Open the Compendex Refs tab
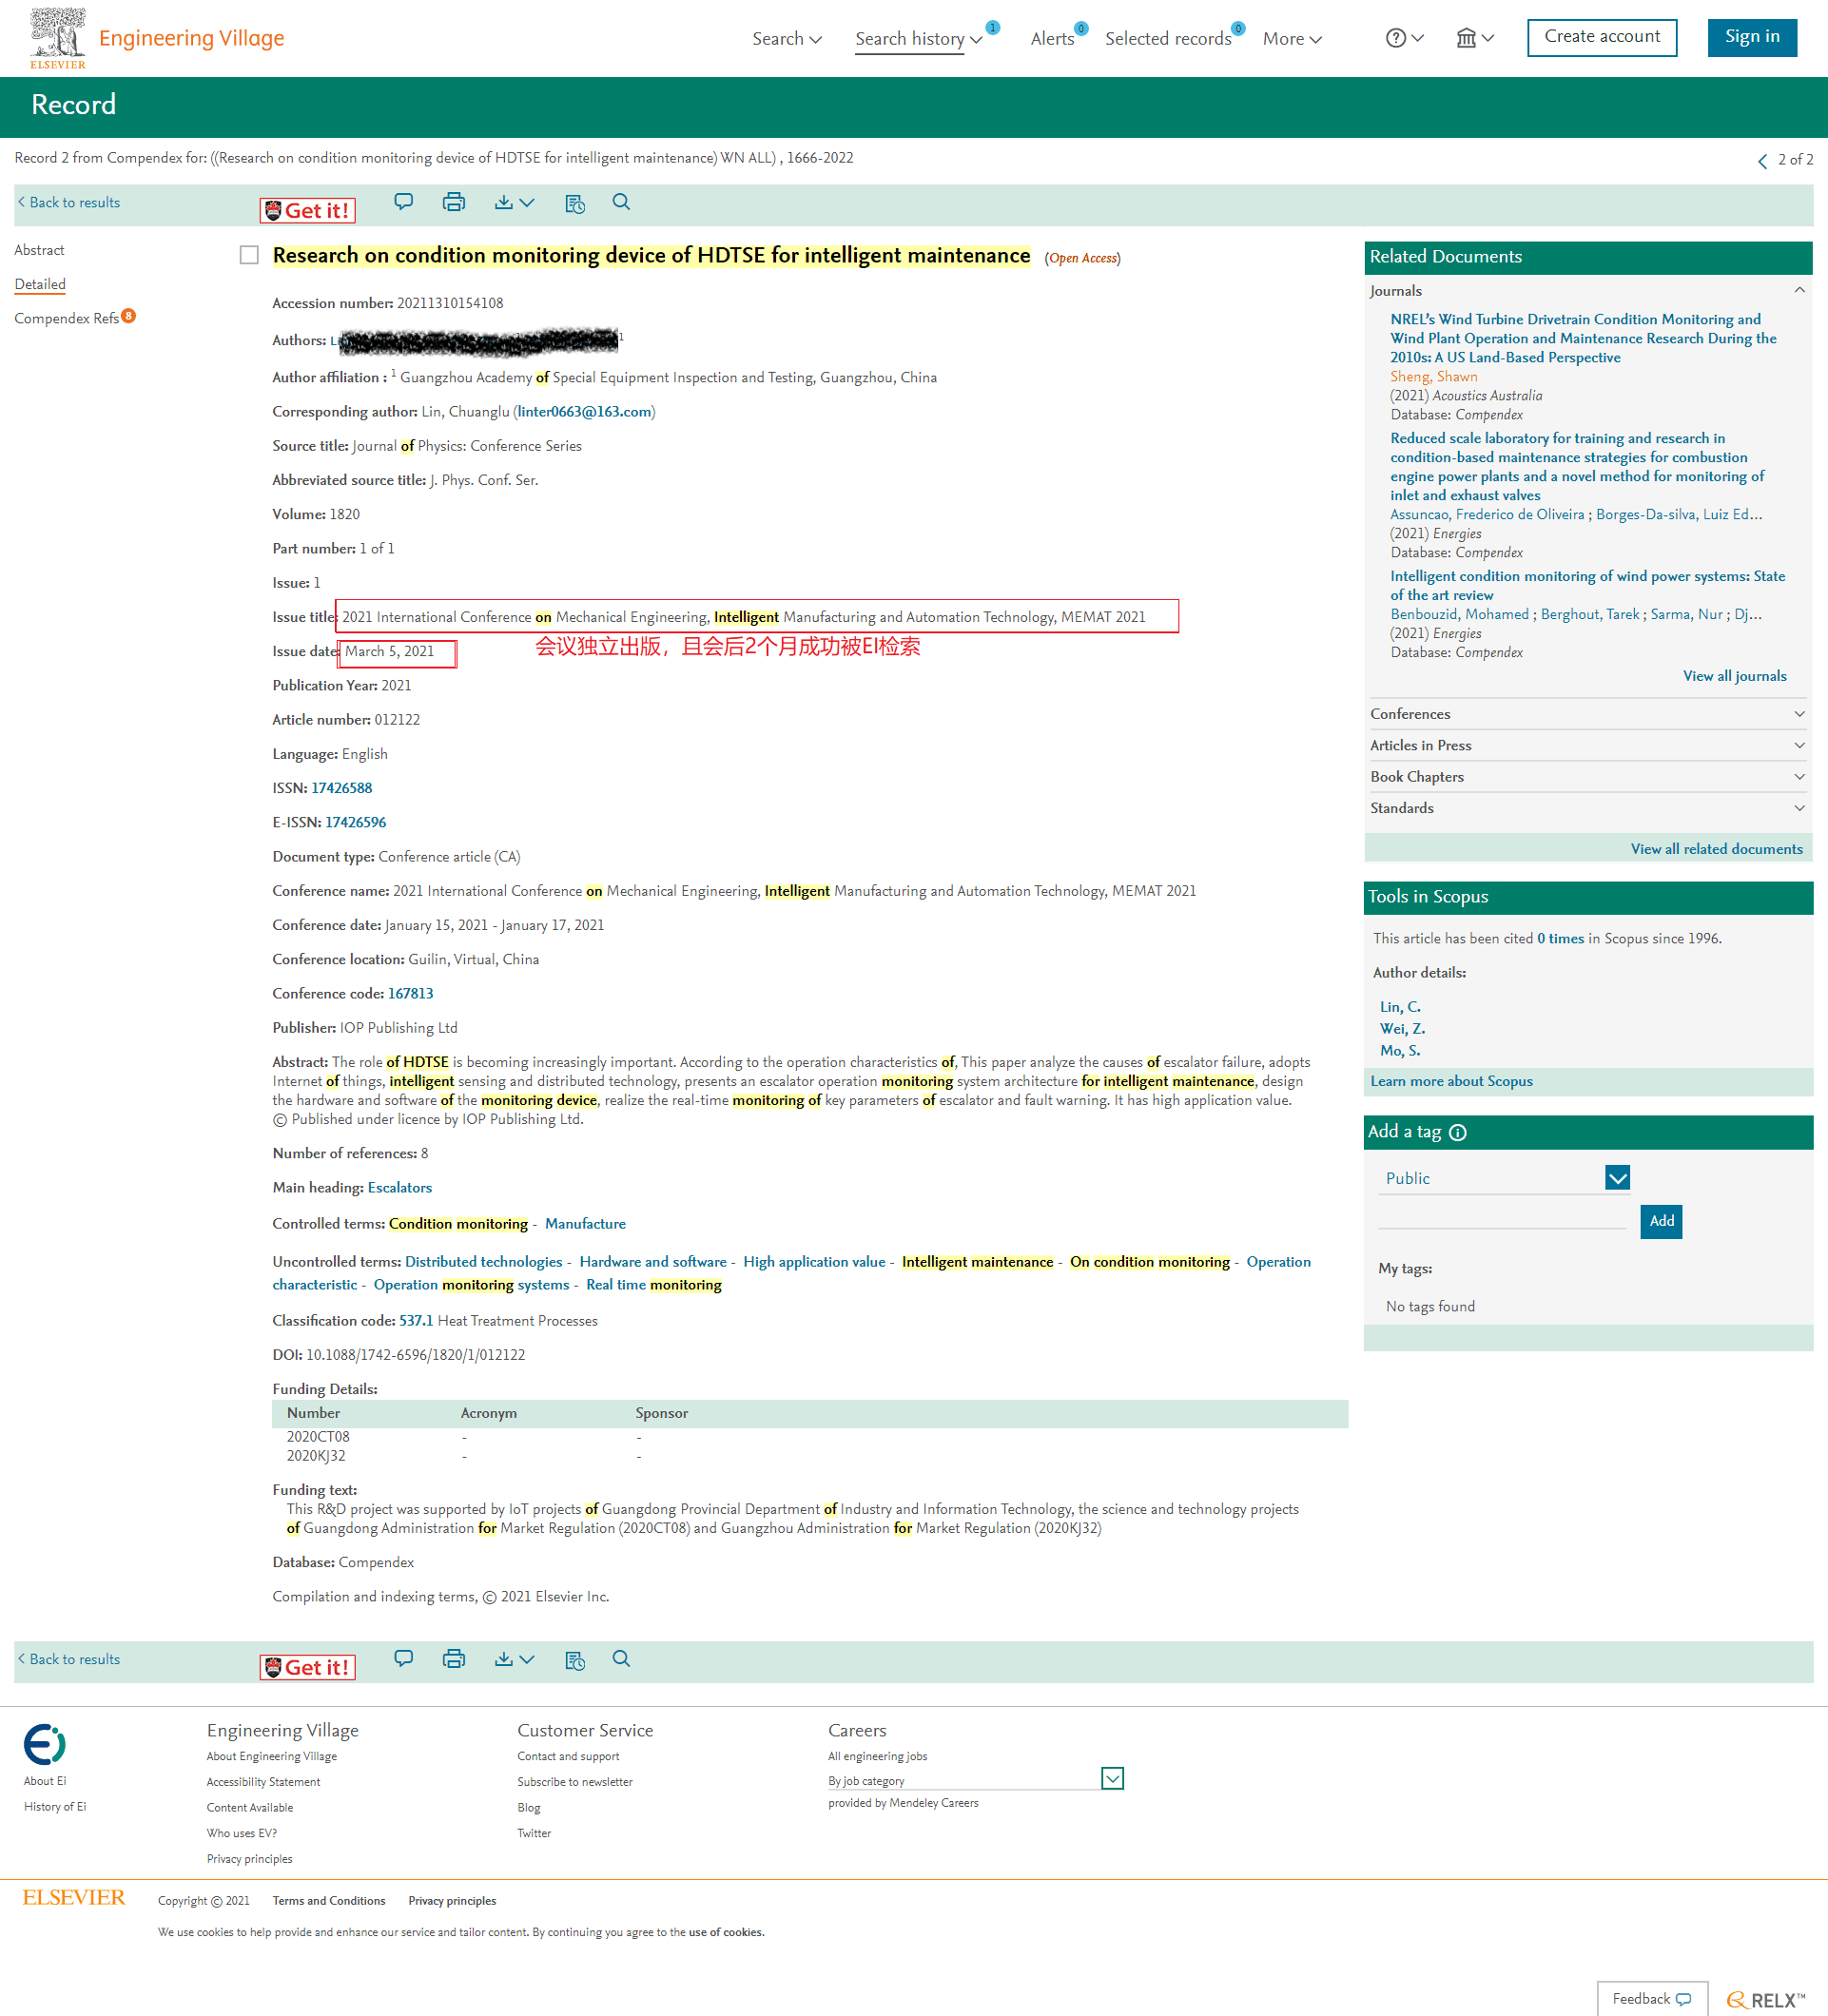The image size is (1828, 2016). pyautogui.click(x=66, y=318)
